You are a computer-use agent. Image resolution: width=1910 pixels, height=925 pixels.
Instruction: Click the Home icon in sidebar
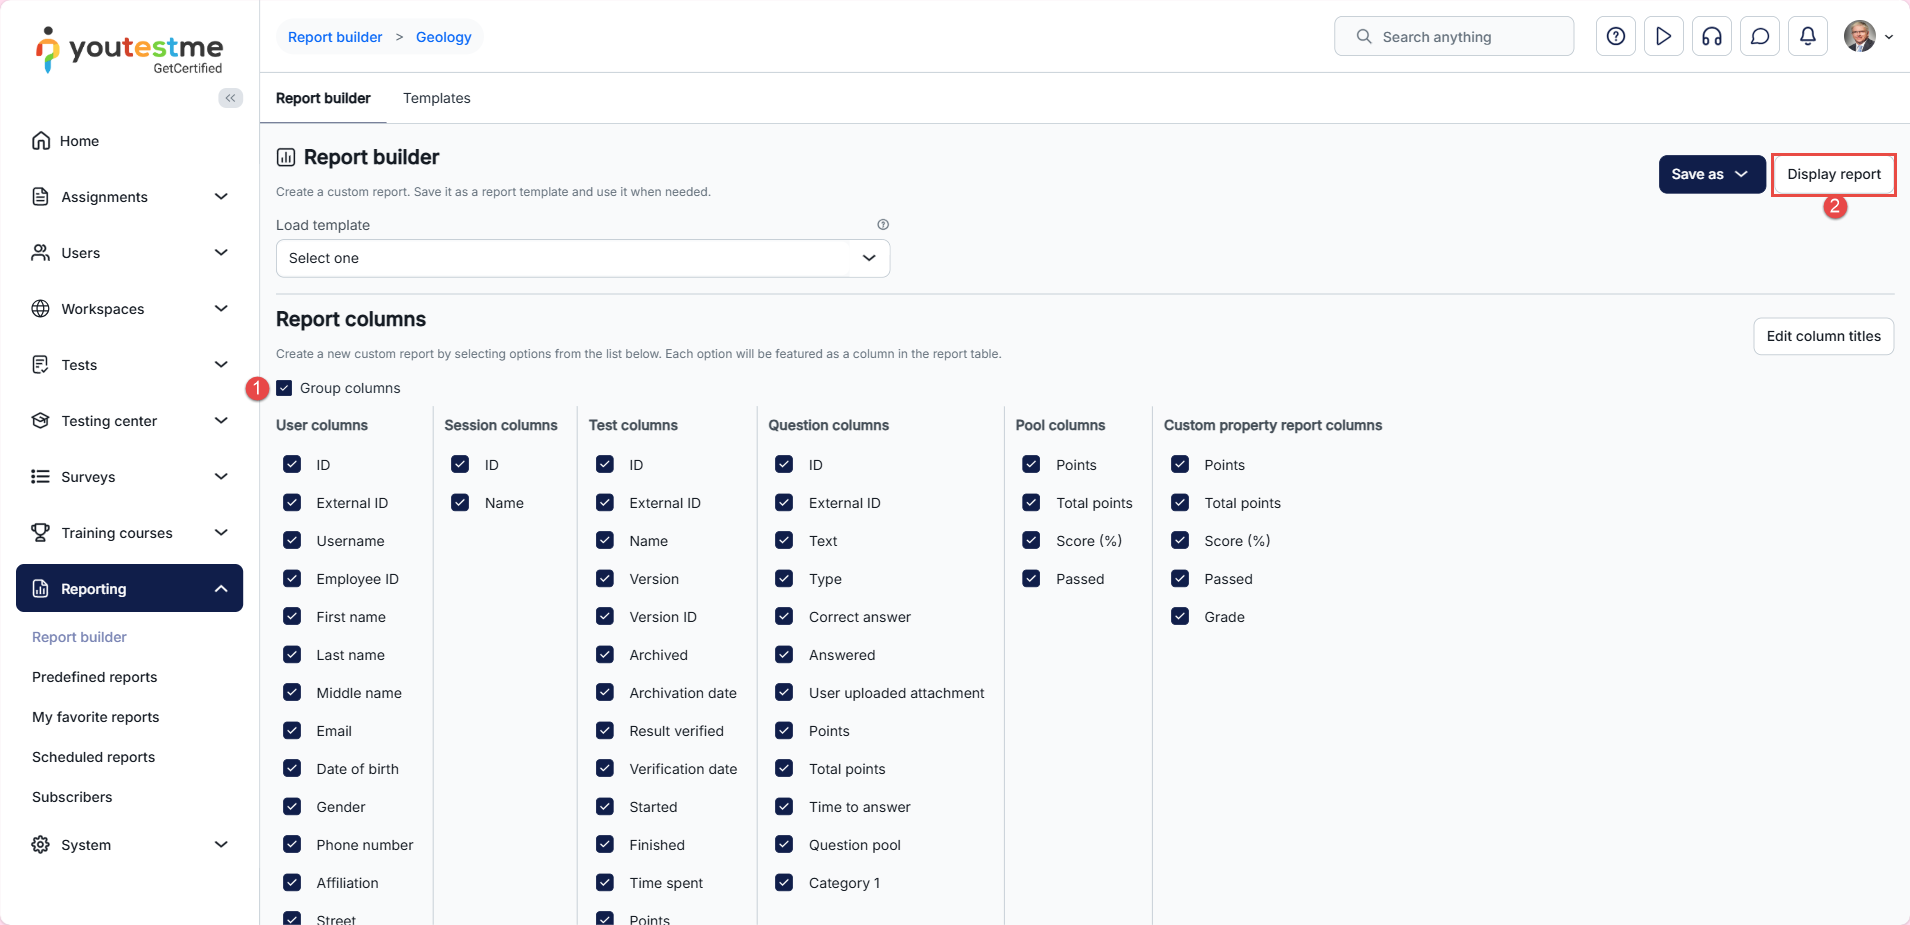(41, 141)
